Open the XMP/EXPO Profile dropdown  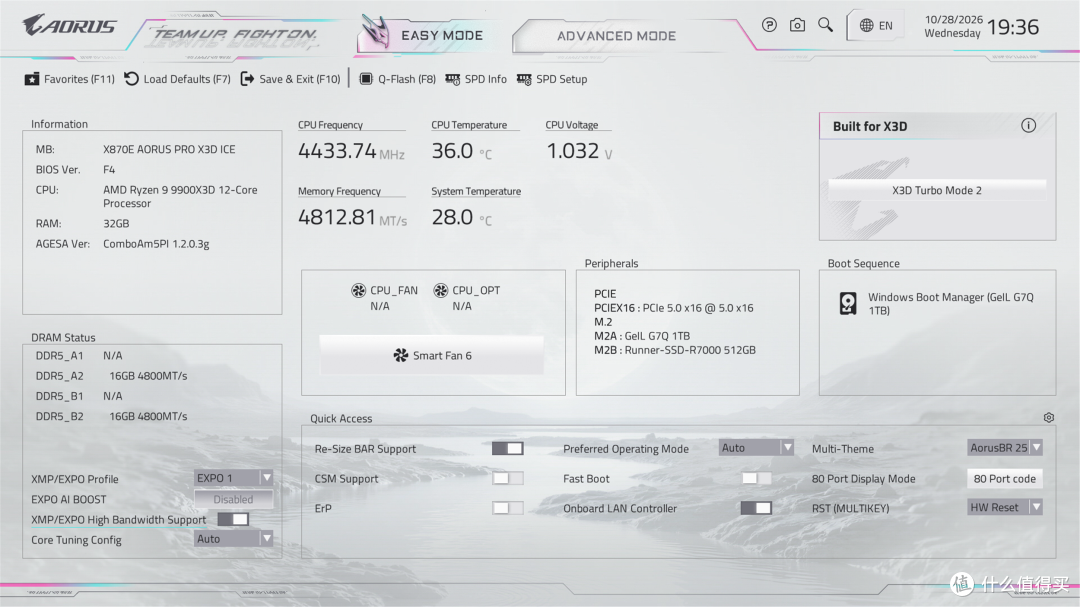click(233, 477)
